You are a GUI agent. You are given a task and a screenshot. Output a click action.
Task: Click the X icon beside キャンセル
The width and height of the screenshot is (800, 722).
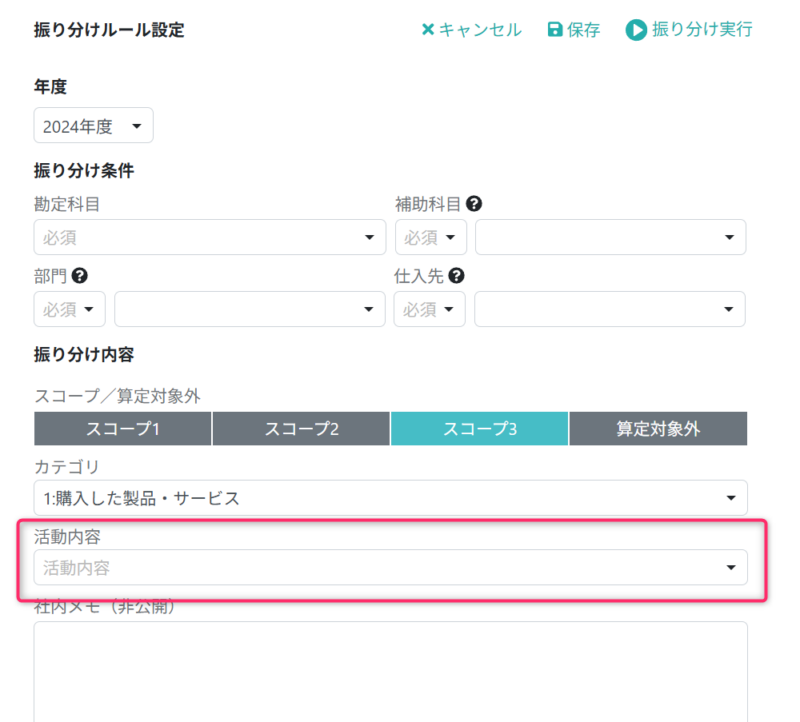[x=430, y=30]
